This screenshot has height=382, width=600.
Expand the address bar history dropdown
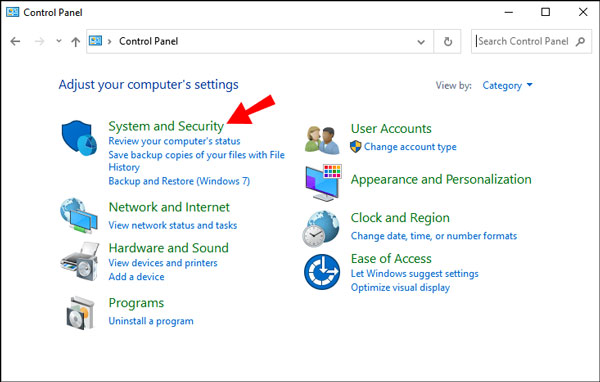pos(421,42)
